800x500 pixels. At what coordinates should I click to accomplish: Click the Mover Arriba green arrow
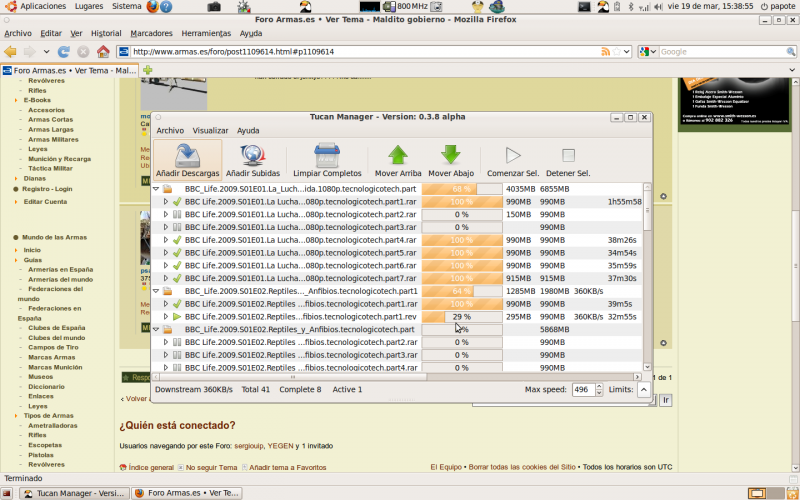398,155
